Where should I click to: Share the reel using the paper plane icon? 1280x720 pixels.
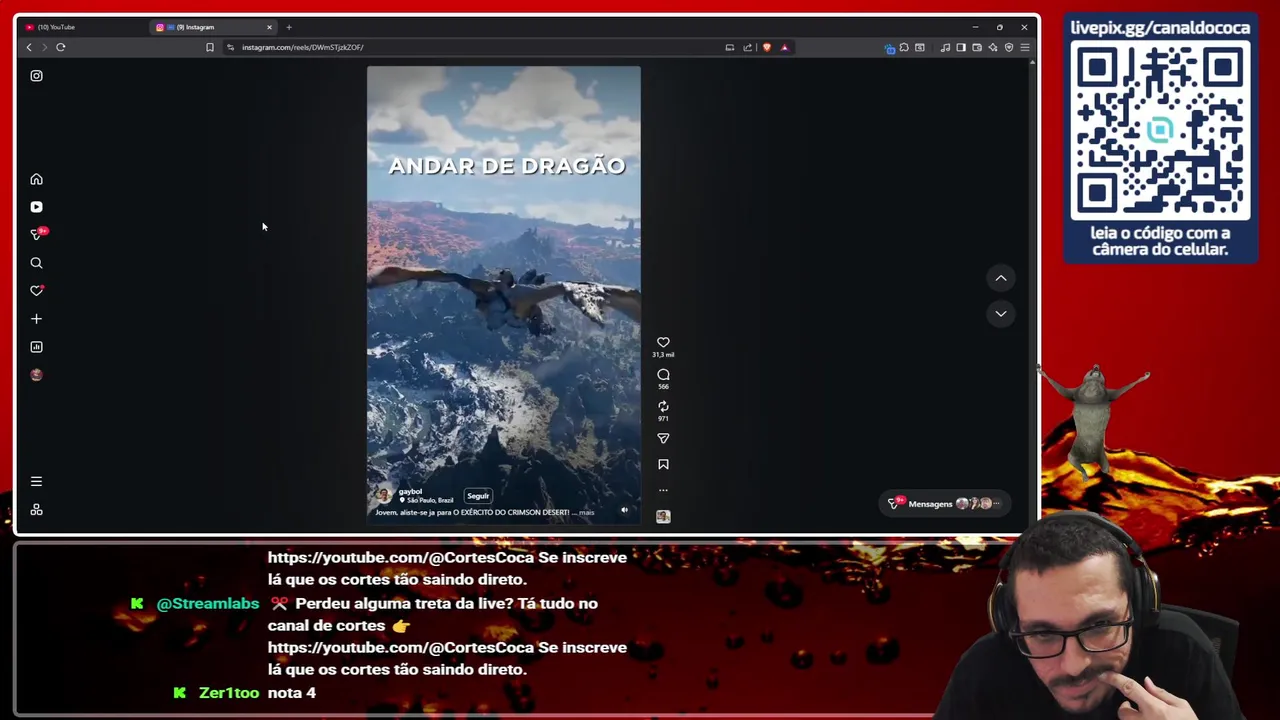(663, 438)
